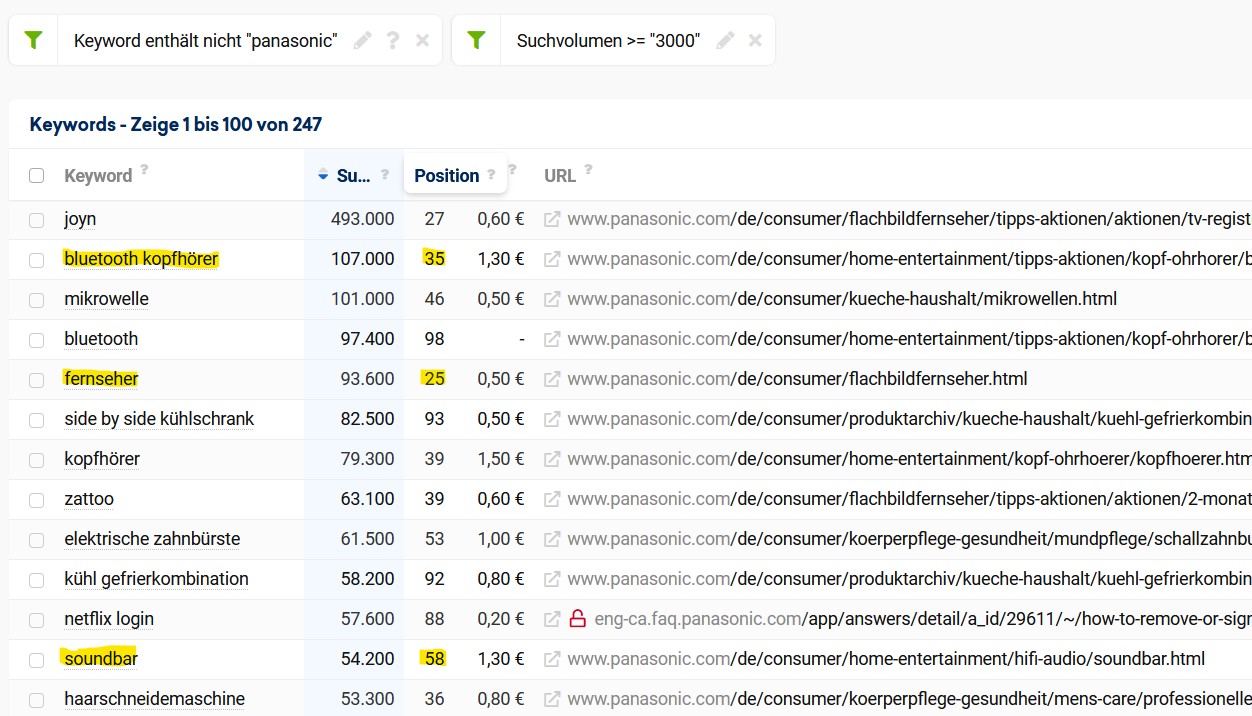Open the external link icon in the zattoo row
The height and width of the screenshot is (716, 1252).
pos(552,499)
